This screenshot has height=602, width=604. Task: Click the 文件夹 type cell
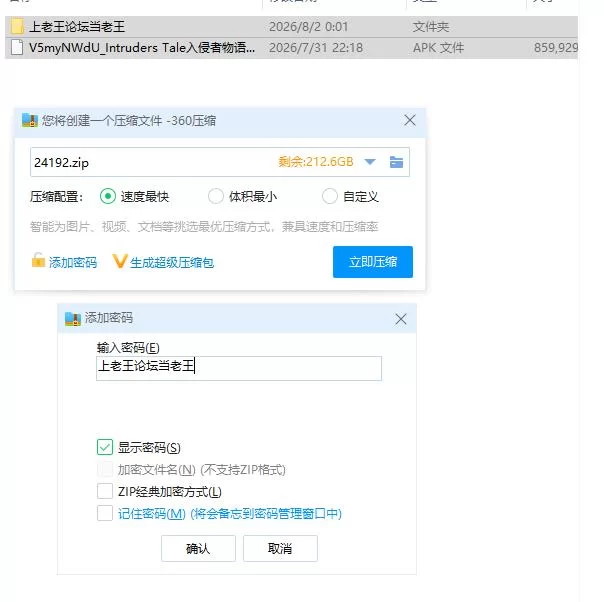point(431,27)
